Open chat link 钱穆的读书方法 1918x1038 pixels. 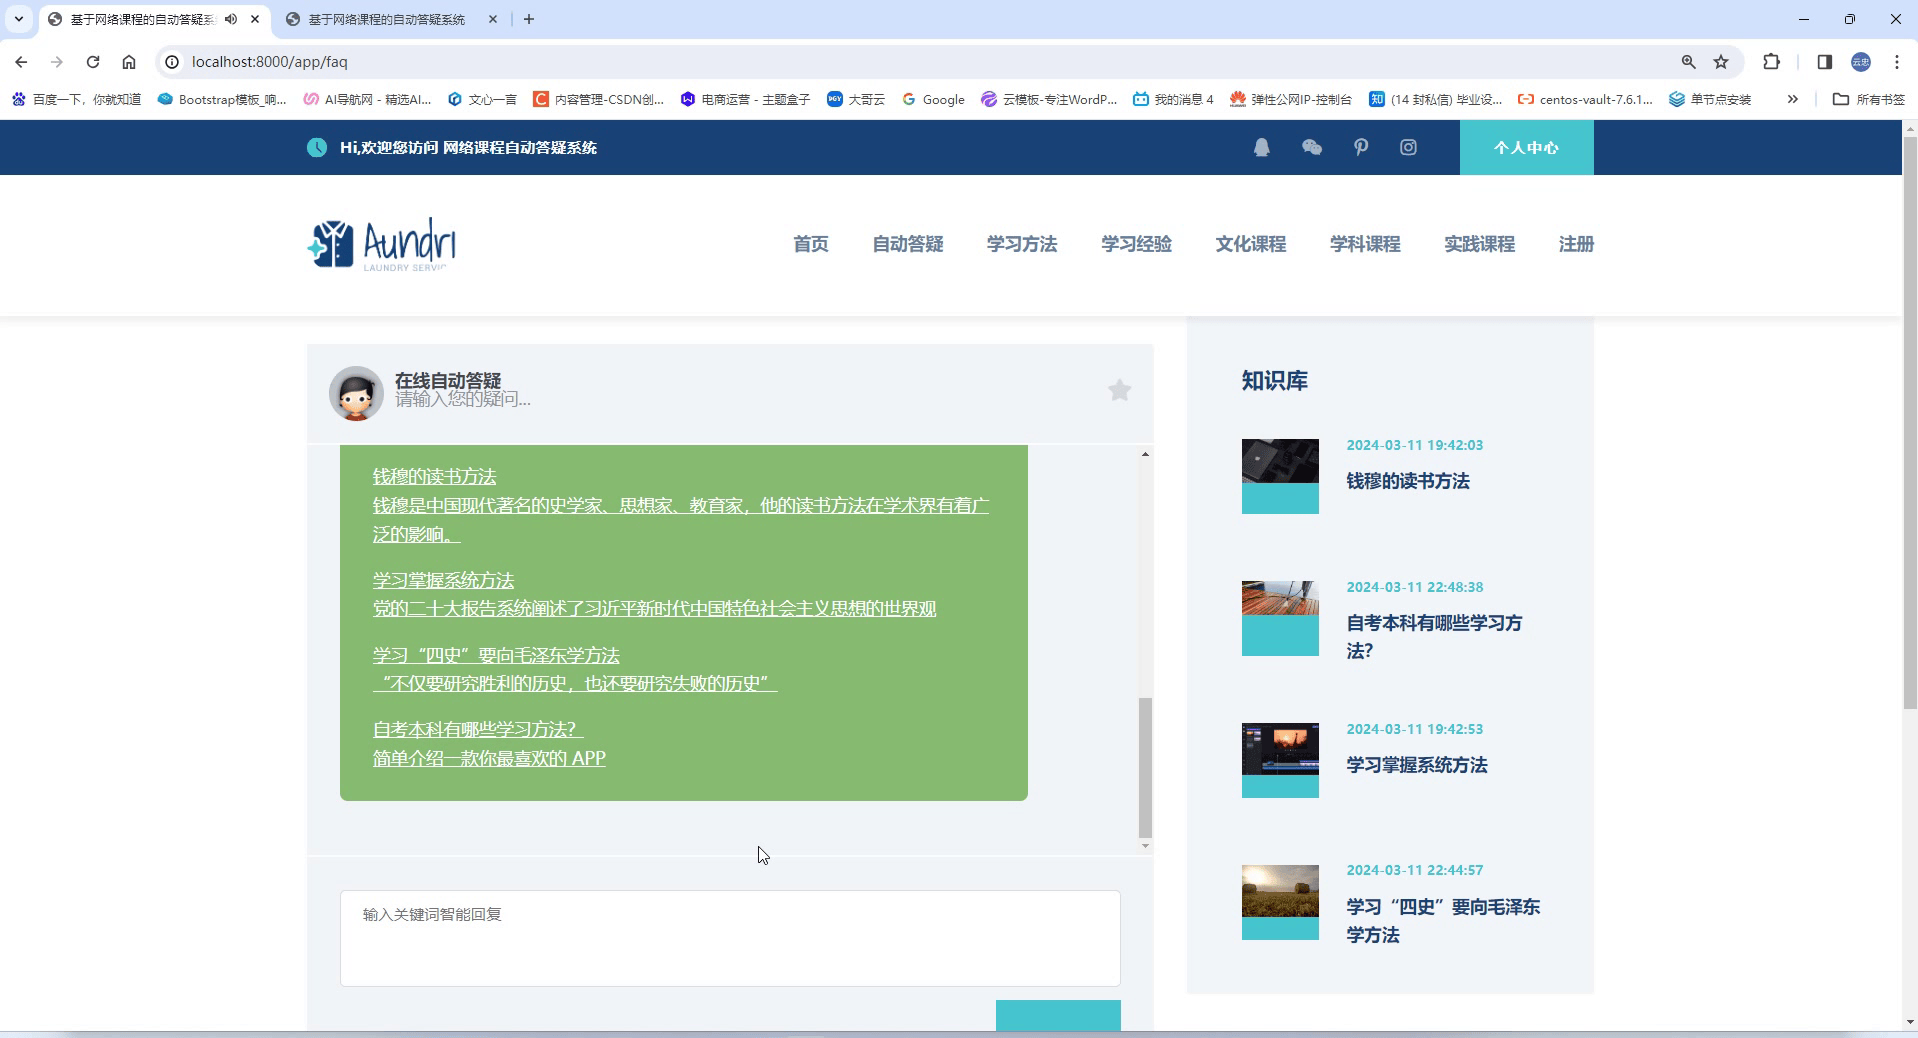click(x=434, y=477)
